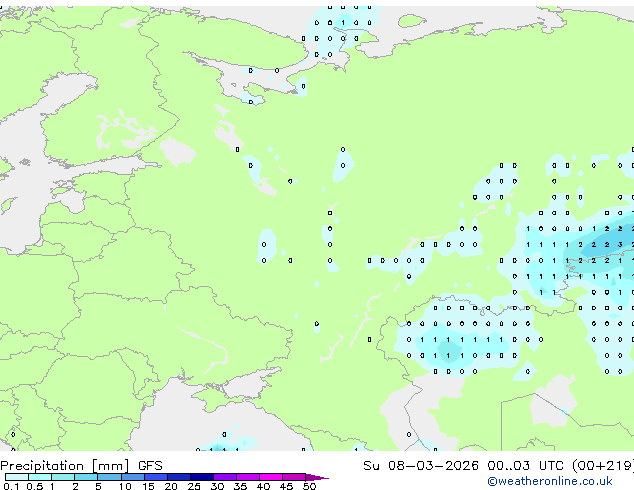Image resolution: width=634 pixels, height=490 pixels.
Task: Select the legend swatch between 1 and 2
Action: pos(63,477)
